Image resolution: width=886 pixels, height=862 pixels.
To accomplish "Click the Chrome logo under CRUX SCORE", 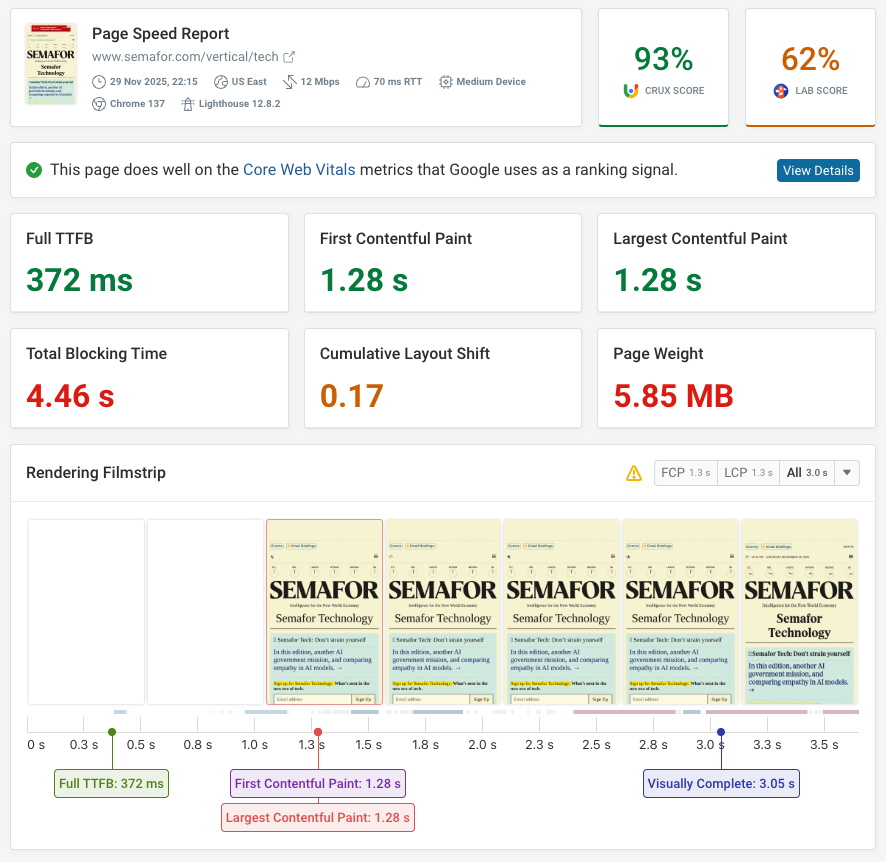I will [631, 91].
